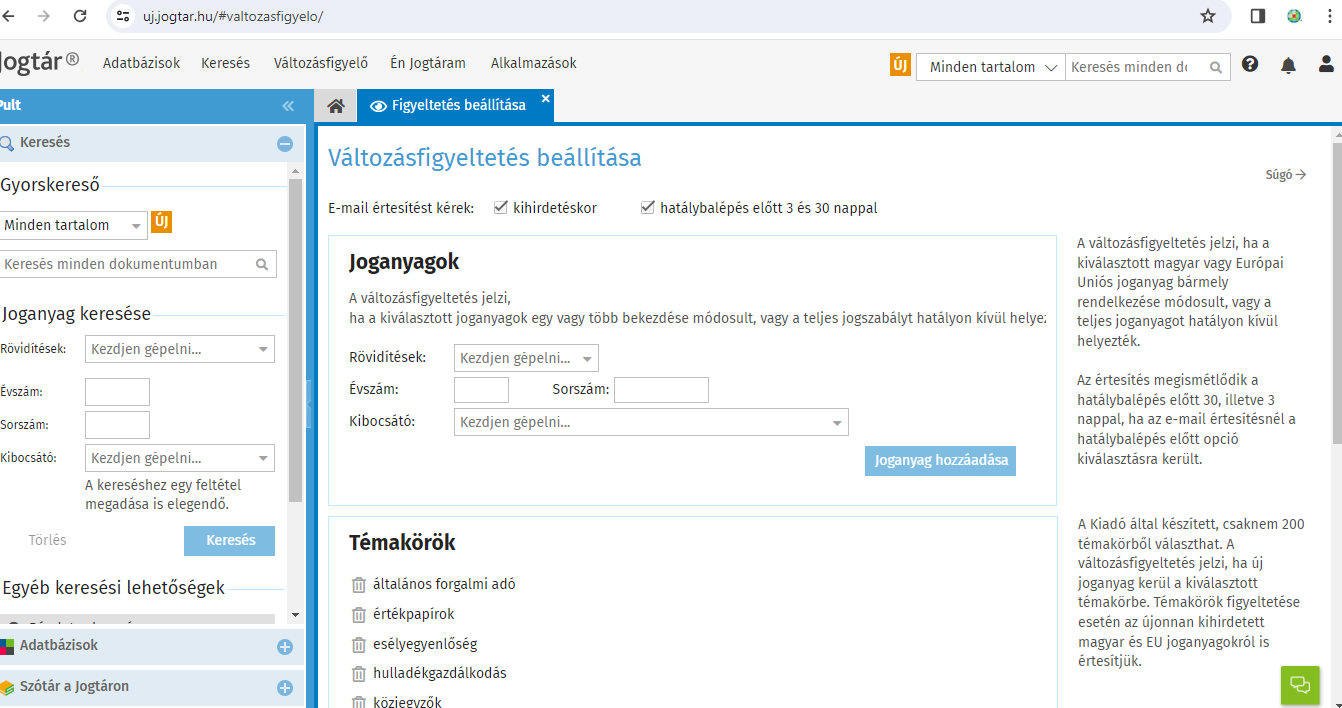Open the notifications bell icon
Viewport: 1342px width, 708px height.
point(1288,66)
